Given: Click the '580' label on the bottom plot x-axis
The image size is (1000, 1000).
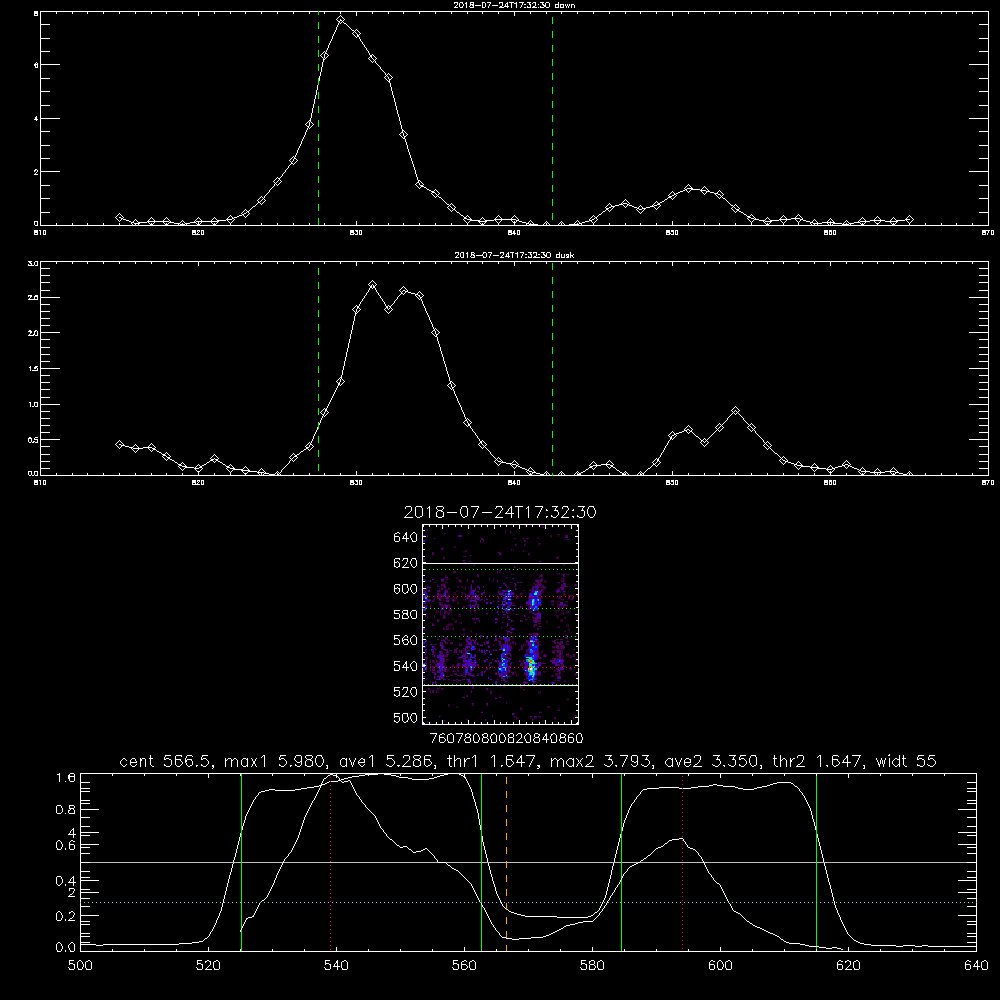Looking at the screenshot, I should [592, 966].
